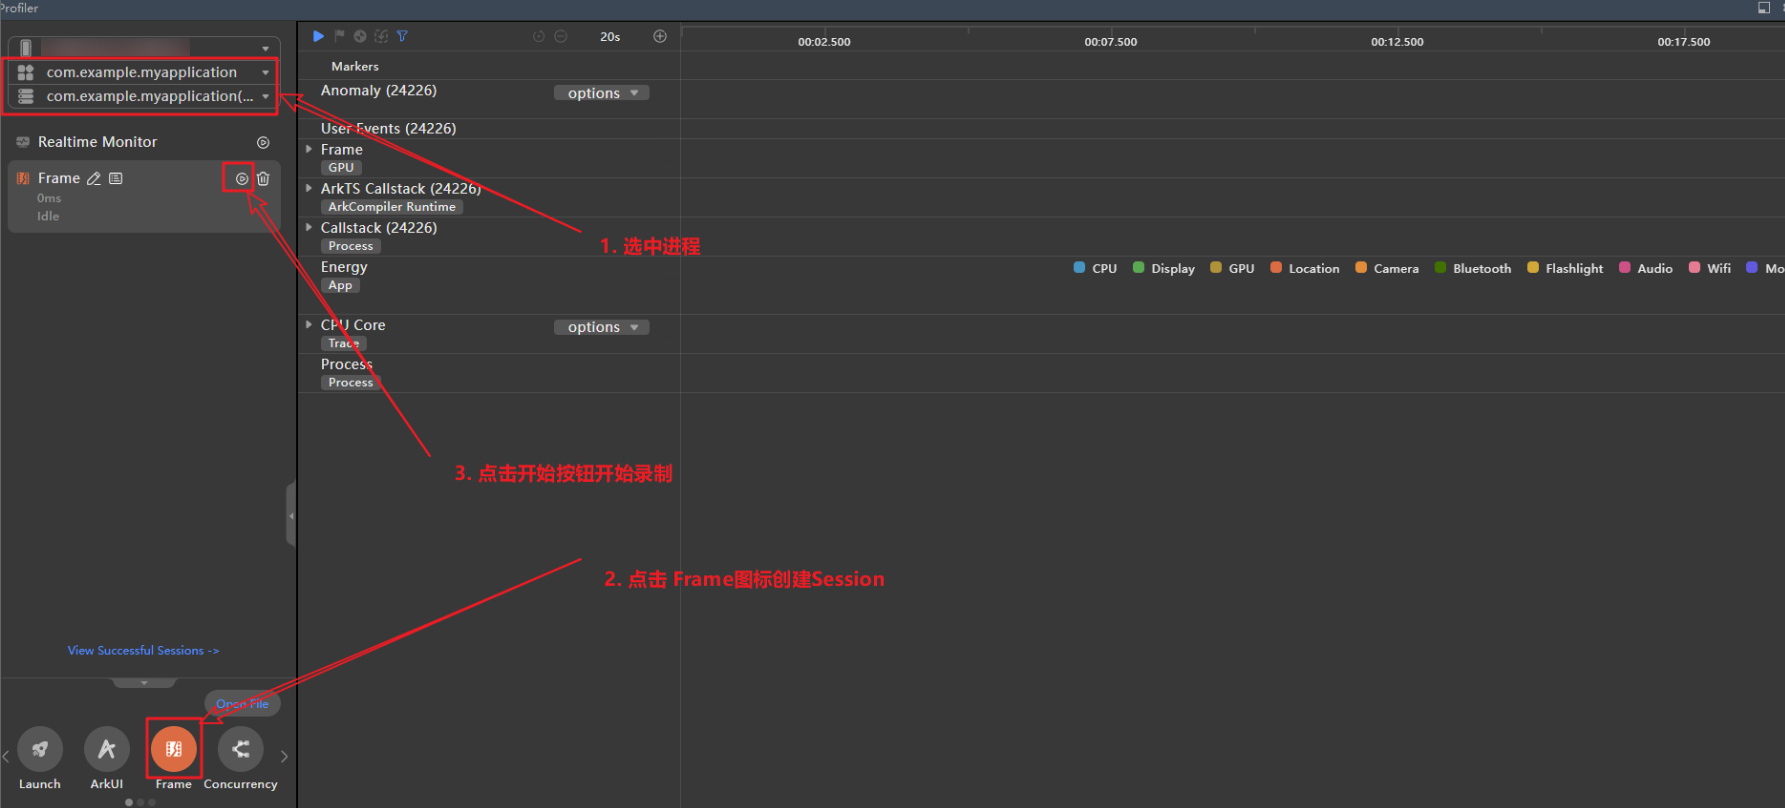Delete the Frame session with trash icon

(263, 179)
